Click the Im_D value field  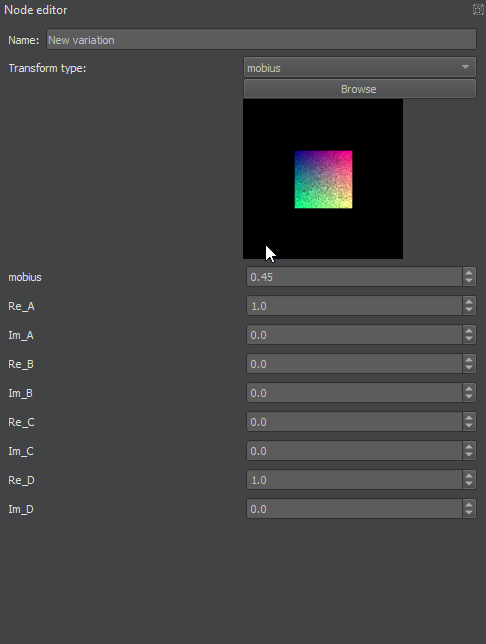pyautogui.click(x=354, y=509)
